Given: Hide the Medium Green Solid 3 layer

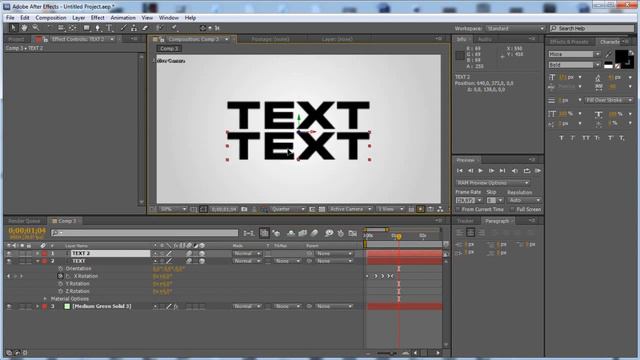Looking at the screenshot, I should pos(9,306).
